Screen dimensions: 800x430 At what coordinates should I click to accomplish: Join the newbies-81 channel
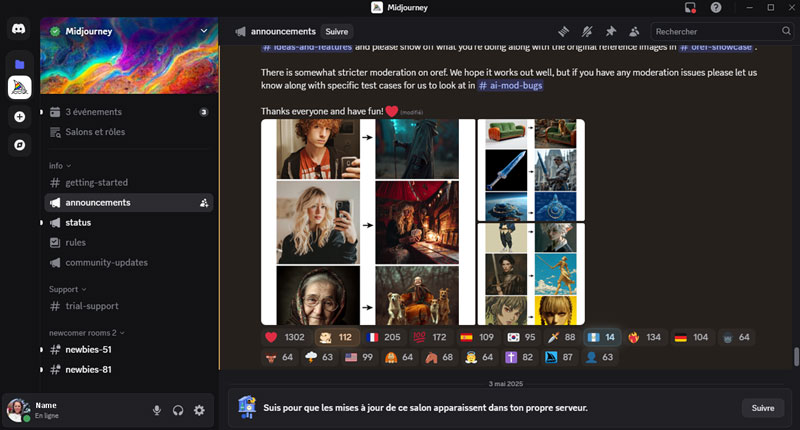click(129, 370)
